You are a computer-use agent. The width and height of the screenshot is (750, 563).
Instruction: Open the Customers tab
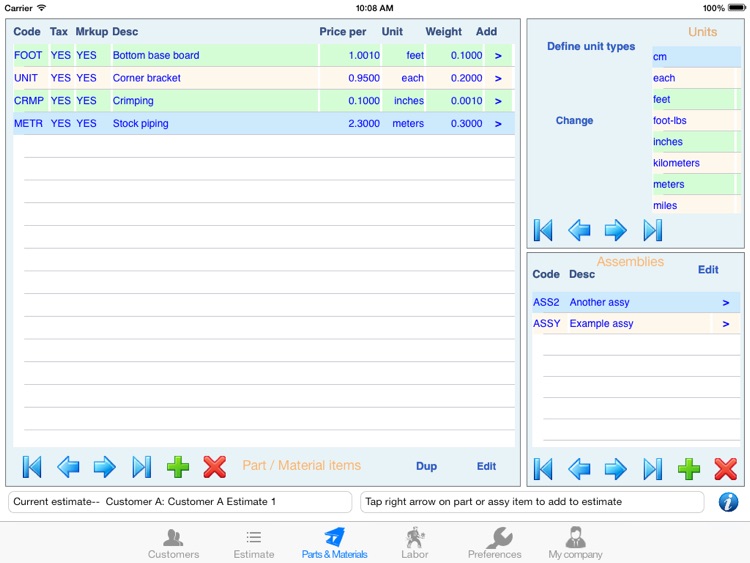pos(173,544)
